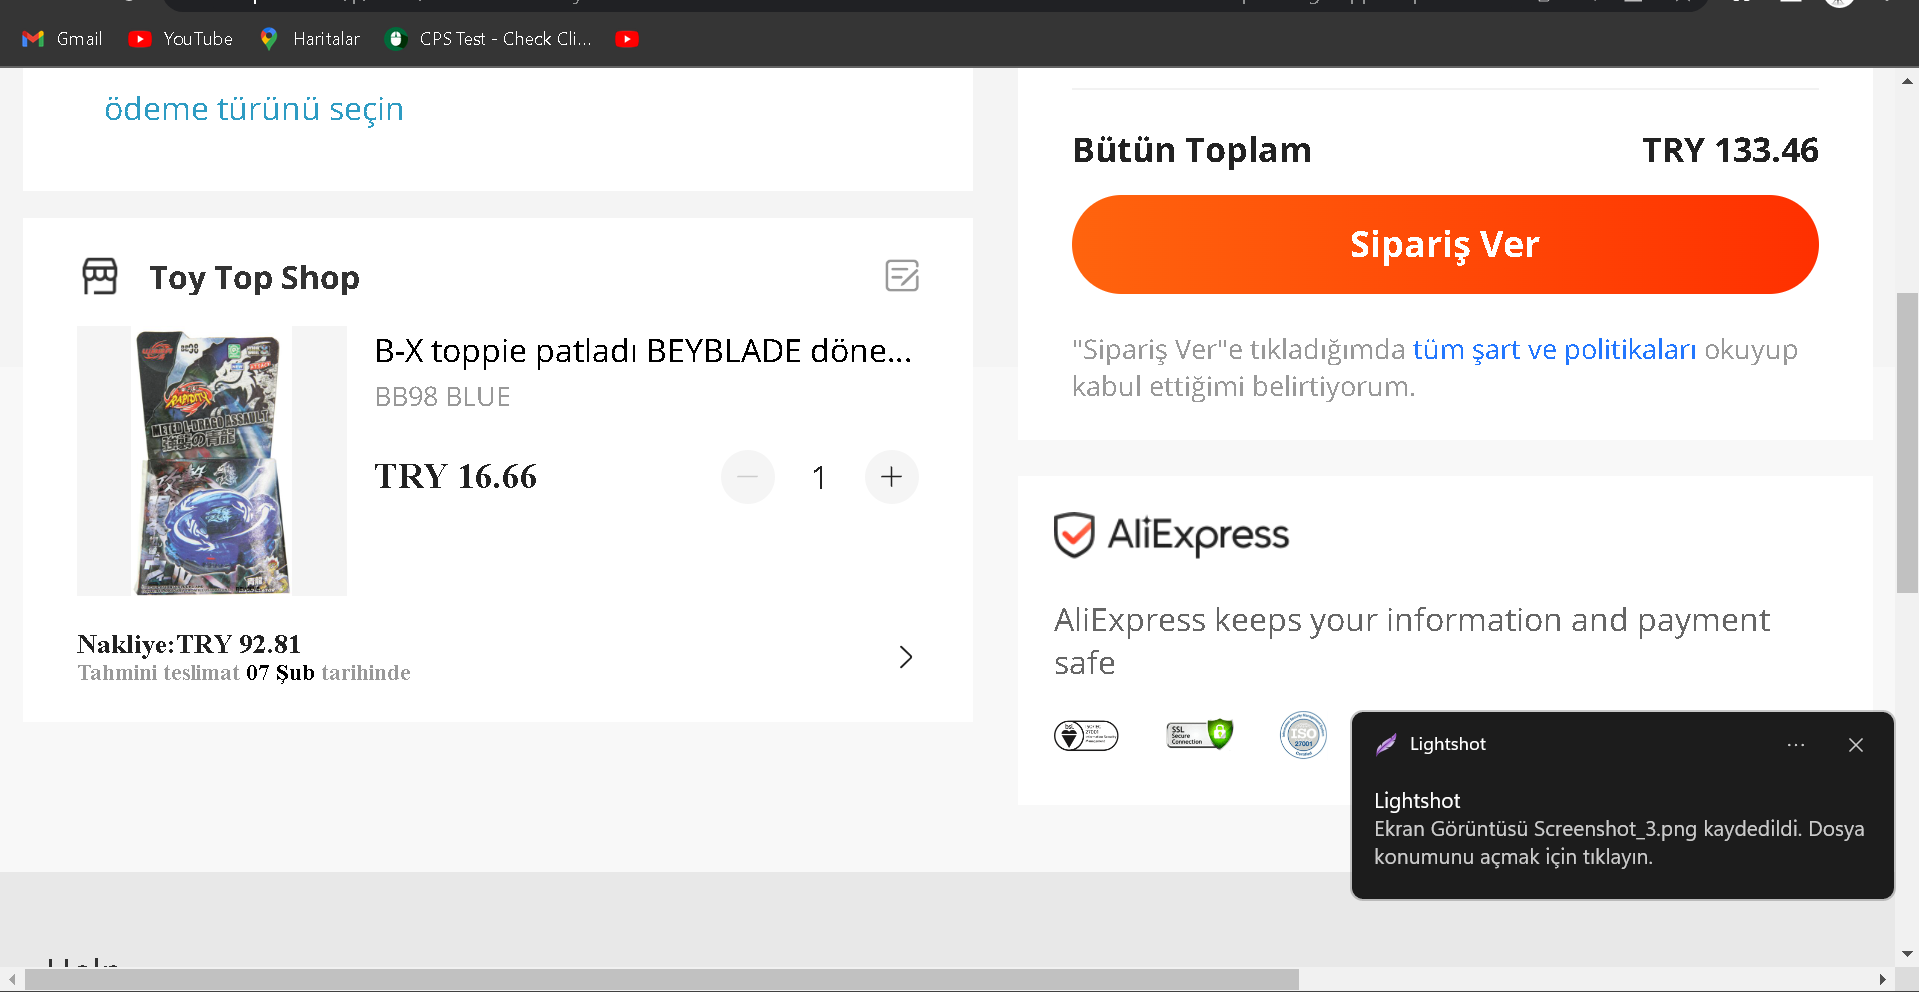The image size is (1919, 992).
Task: Click the BB98 BLUE variant text
Action: [x=442, y=397]
